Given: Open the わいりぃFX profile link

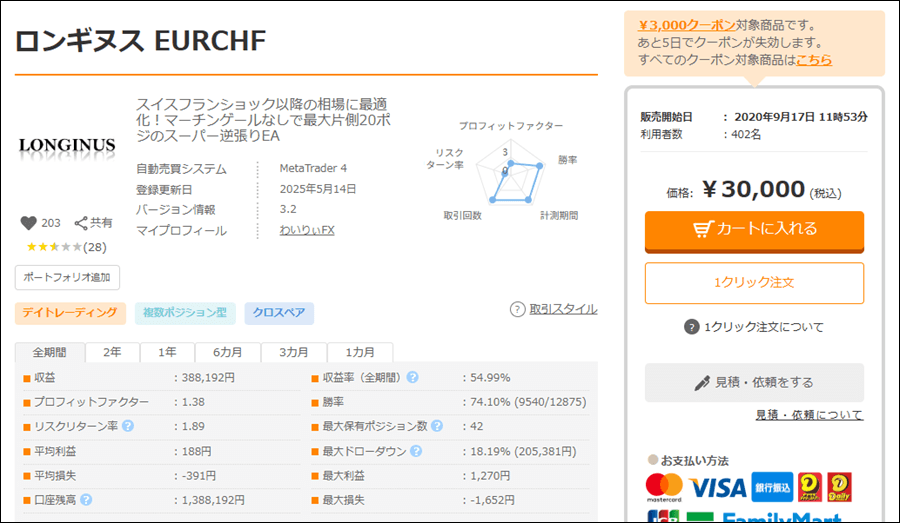Looking at the screenshot, I should pyautogui.click(x=307, y=230).
